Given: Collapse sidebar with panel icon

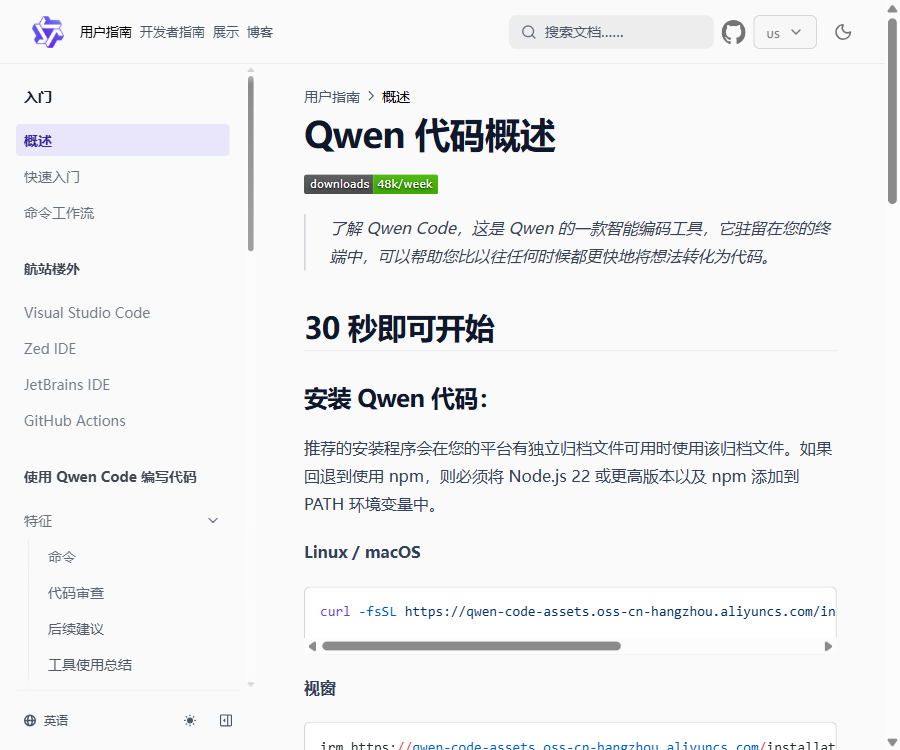Looking at the screenshot, I should click(x=226, y=720).
